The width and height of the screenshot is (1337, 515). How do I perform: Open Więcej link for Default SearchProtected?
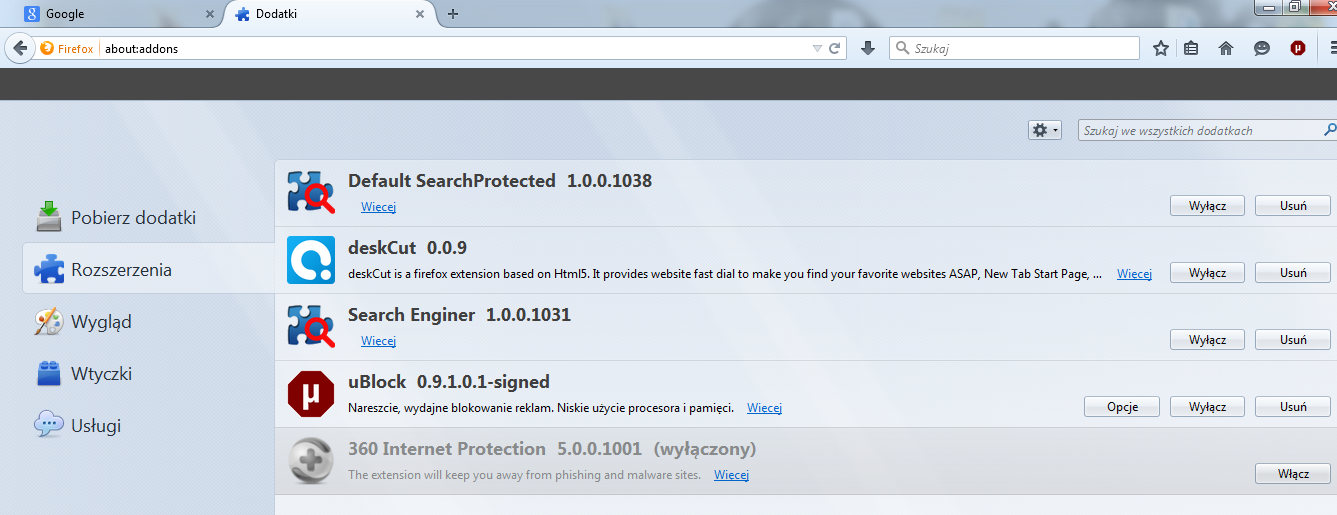point(379,207)
